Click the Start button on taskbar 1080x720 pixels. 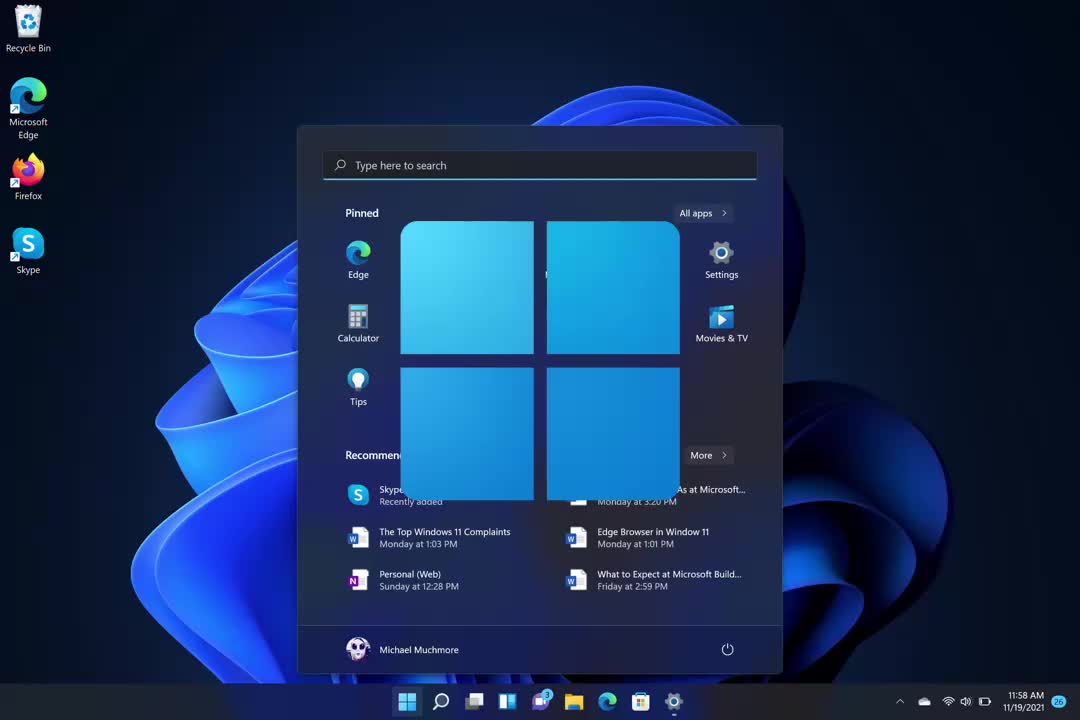pyautogui.click(x=407, y=701)
